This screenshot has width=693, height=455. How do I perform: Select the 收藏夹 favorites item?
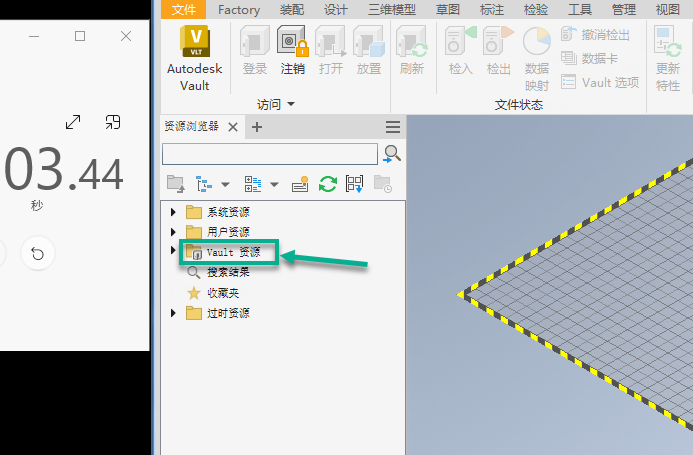point(213,293)
